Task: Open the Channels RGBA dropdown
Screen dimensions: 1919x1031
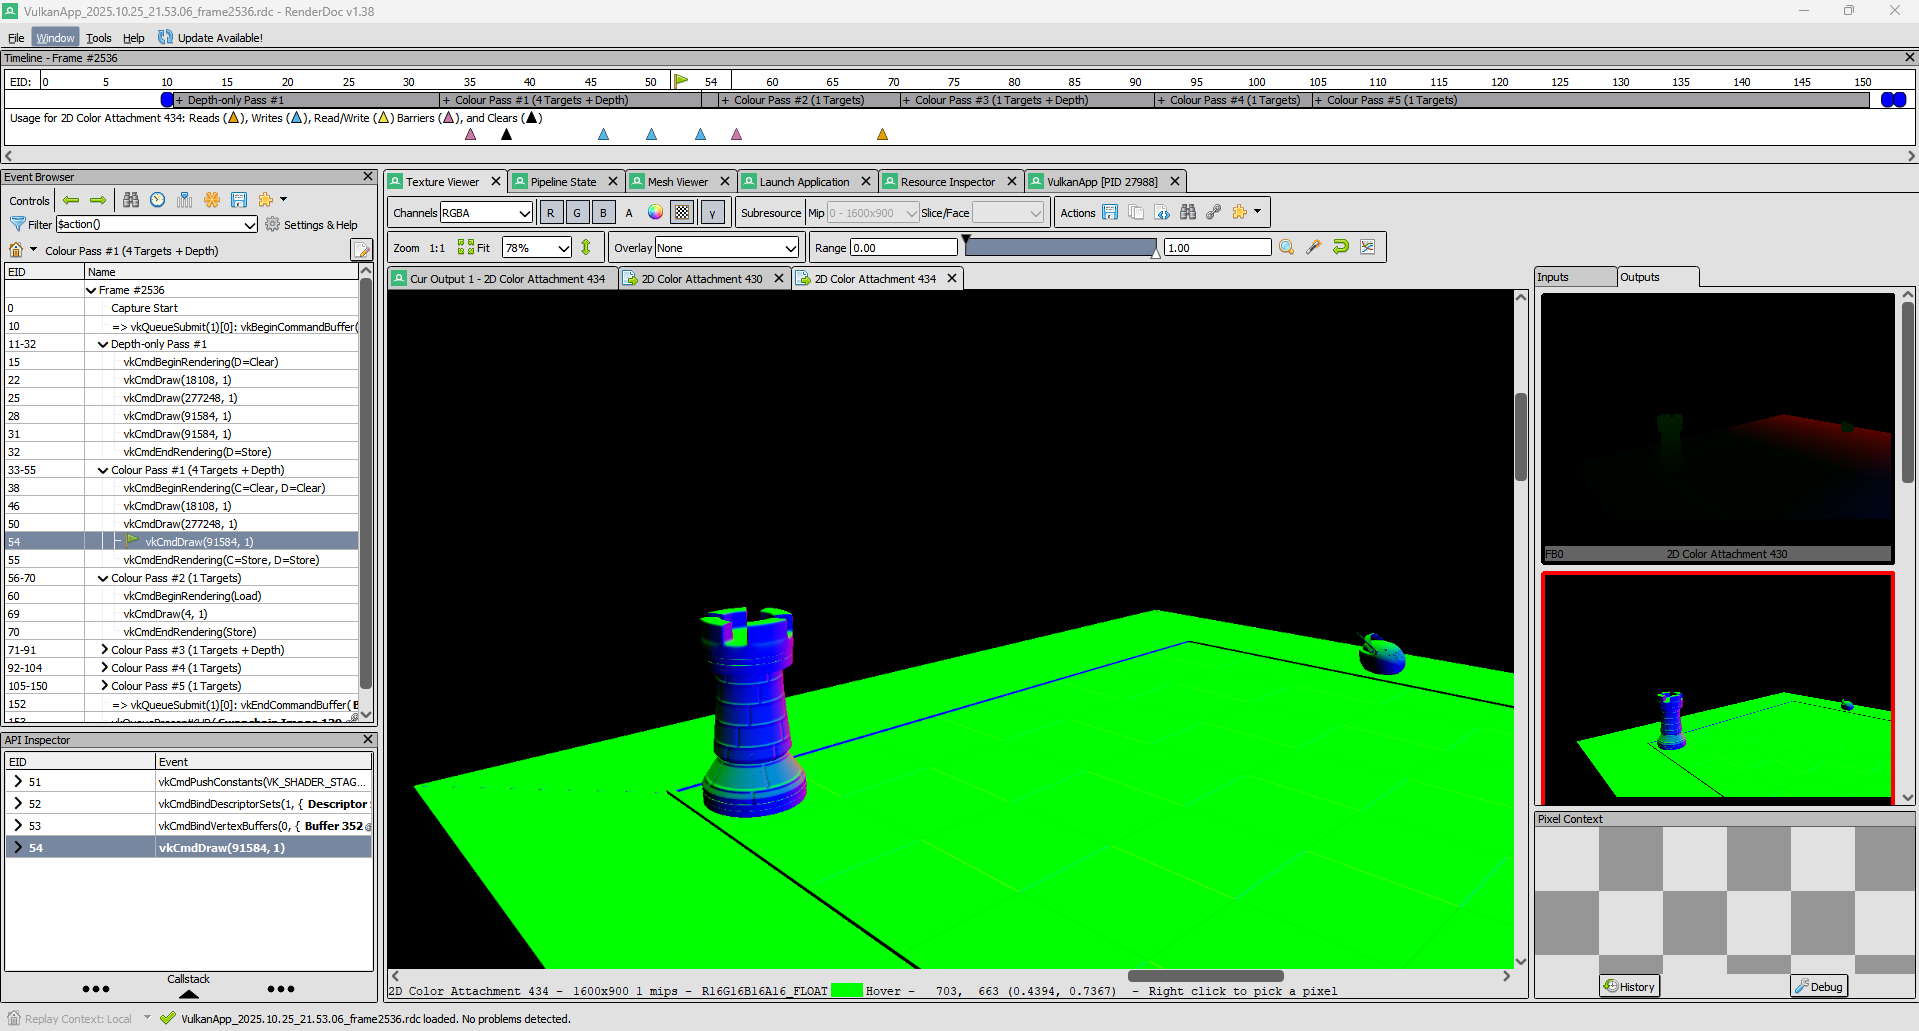Action: point(486,212)
